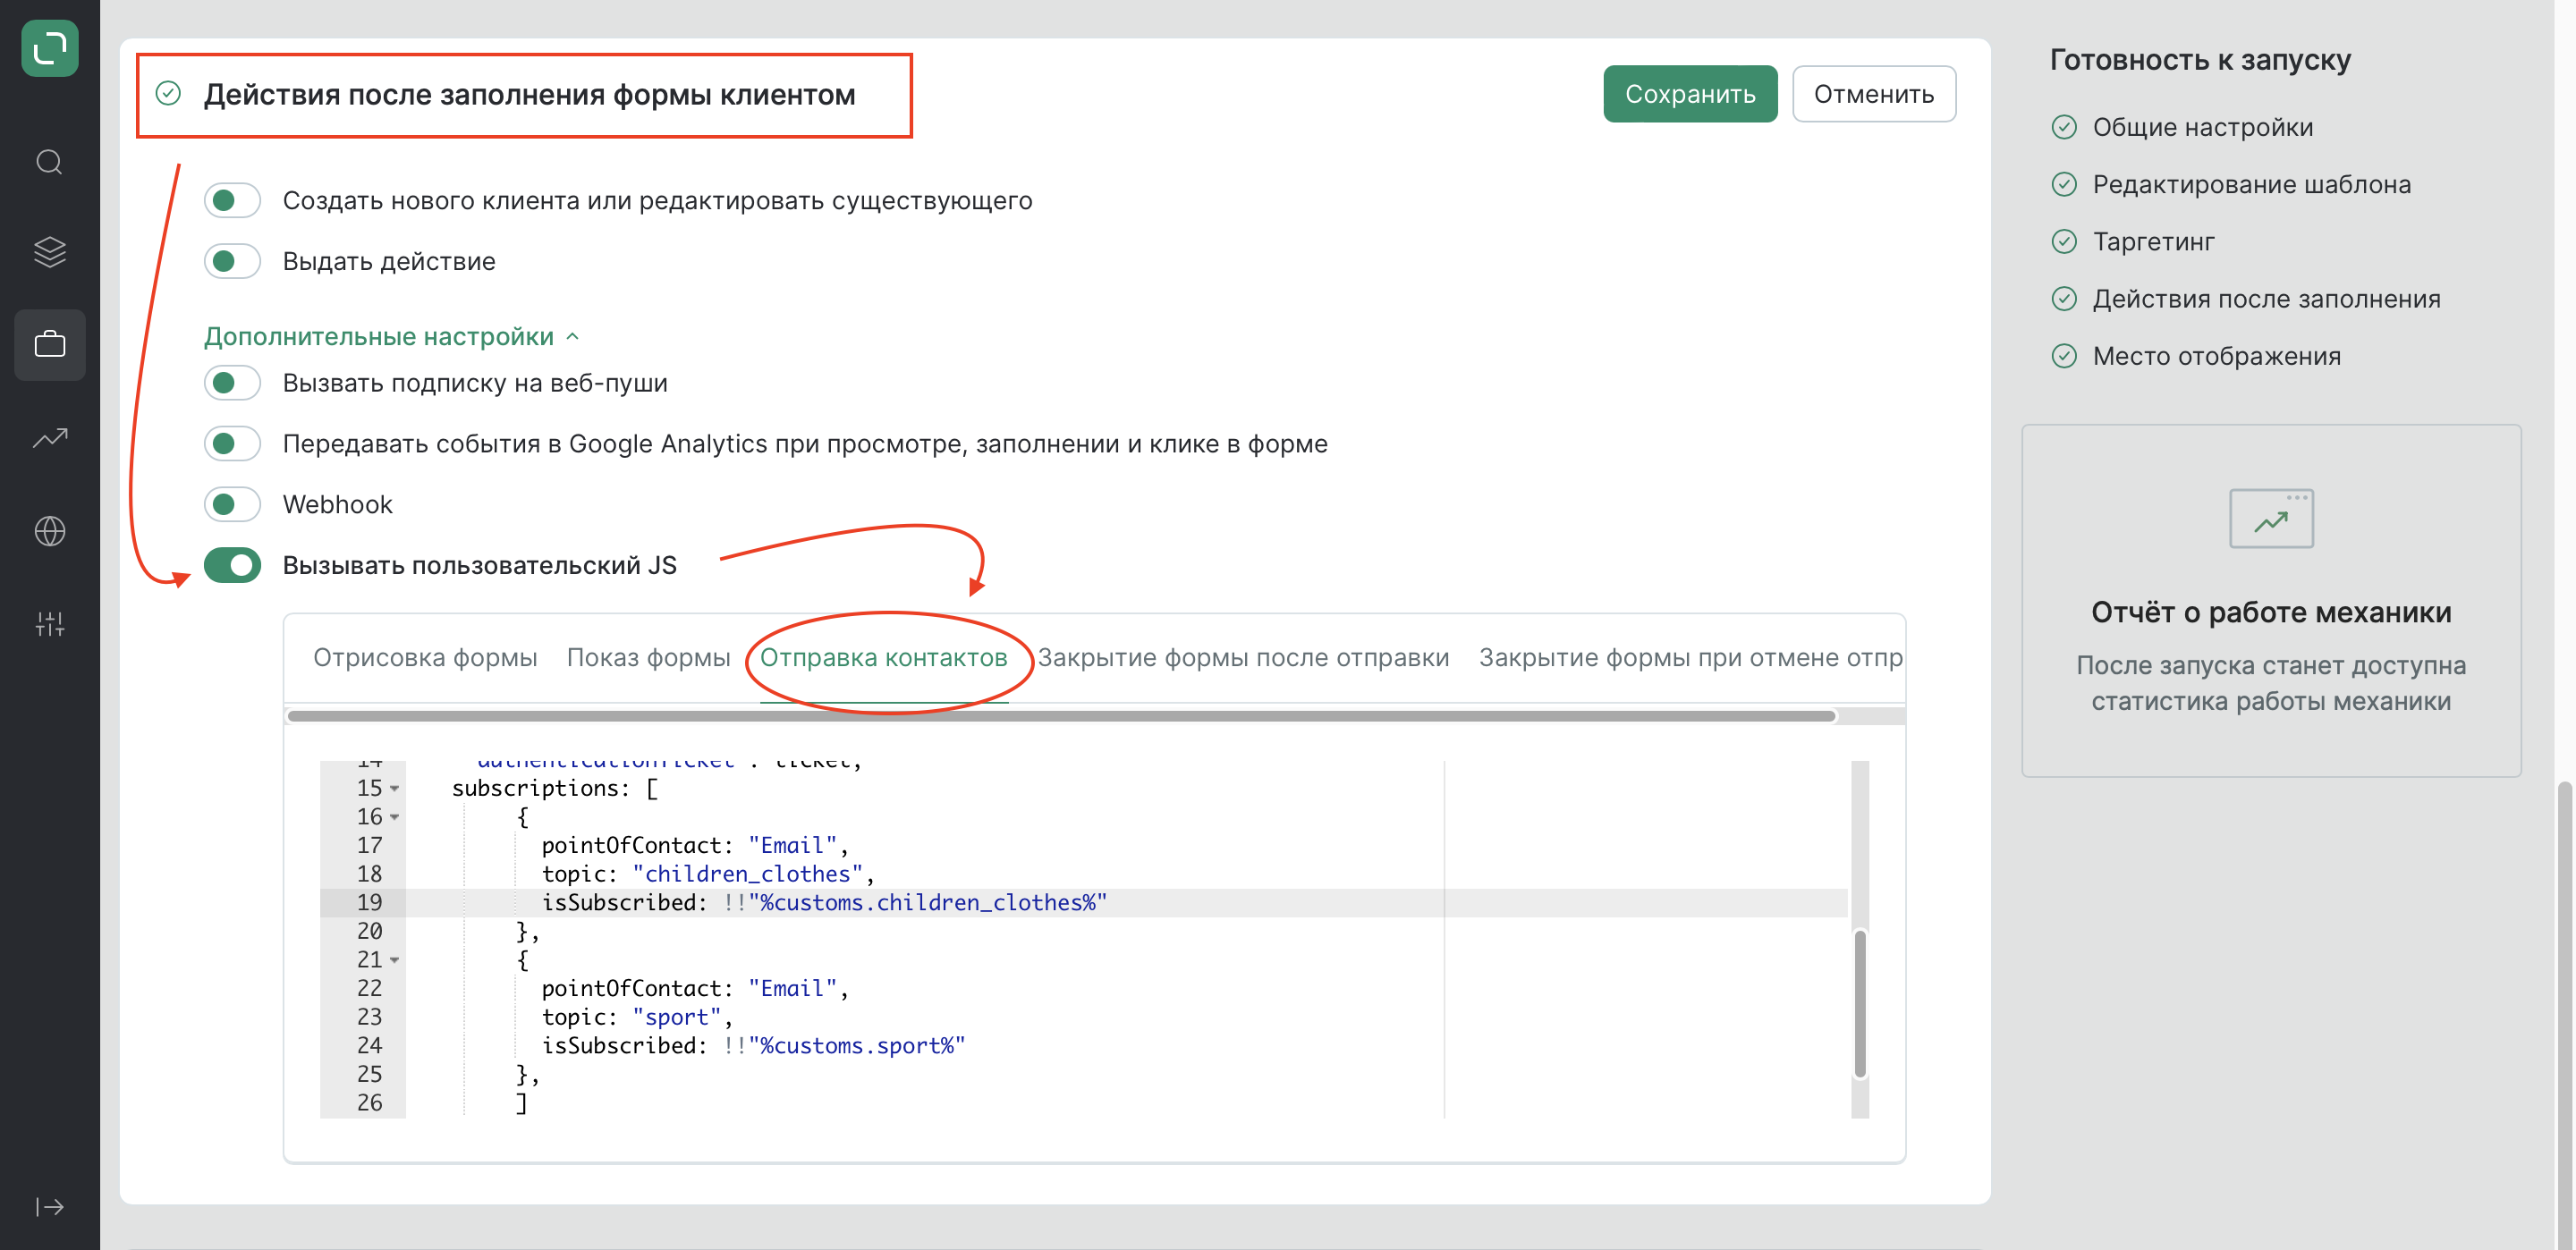This screenshot has height=1250, width=2576.
Task: Collapse Дополнительные настройки section
Action: (391, 337)
